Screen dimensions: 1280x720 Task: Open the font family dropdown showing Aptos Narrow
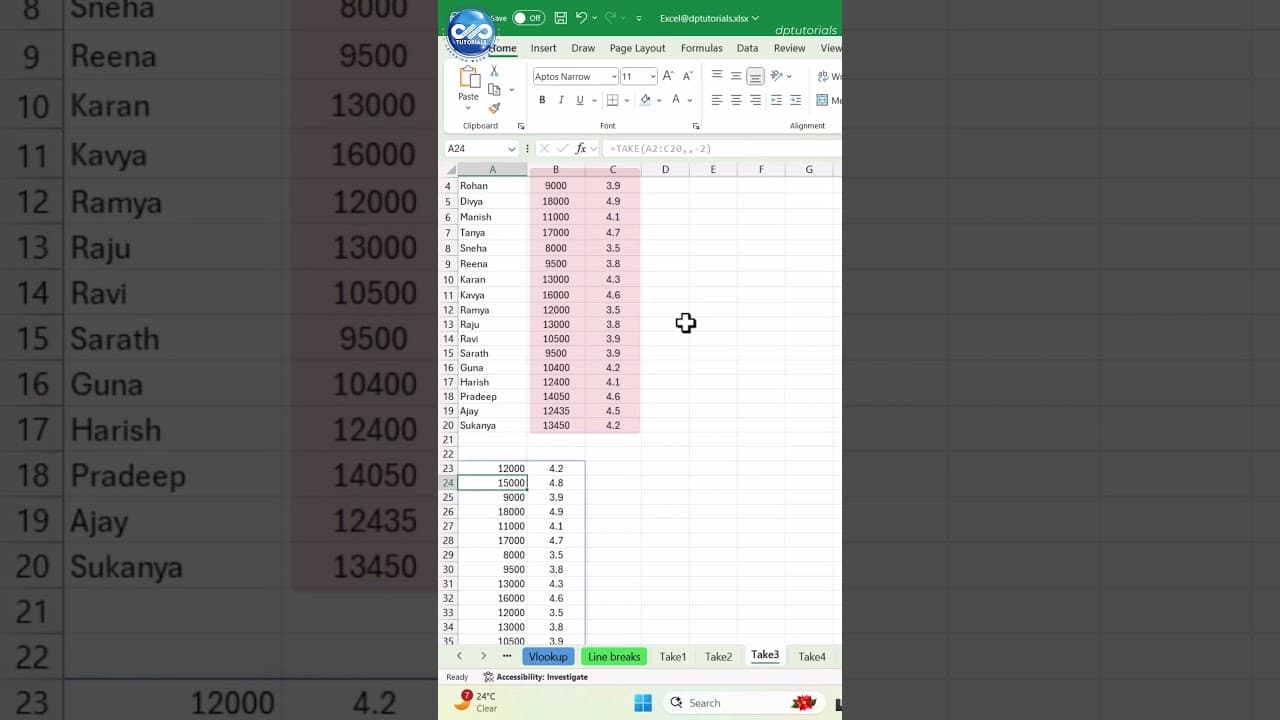click(x=614, y=76)
